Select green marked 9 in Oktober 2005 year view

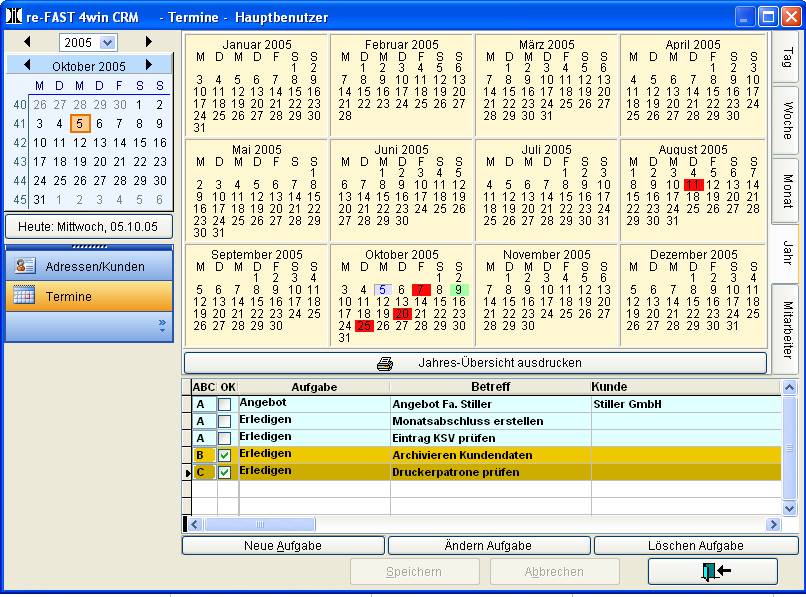pyautogui.click(x=459, y=290)
